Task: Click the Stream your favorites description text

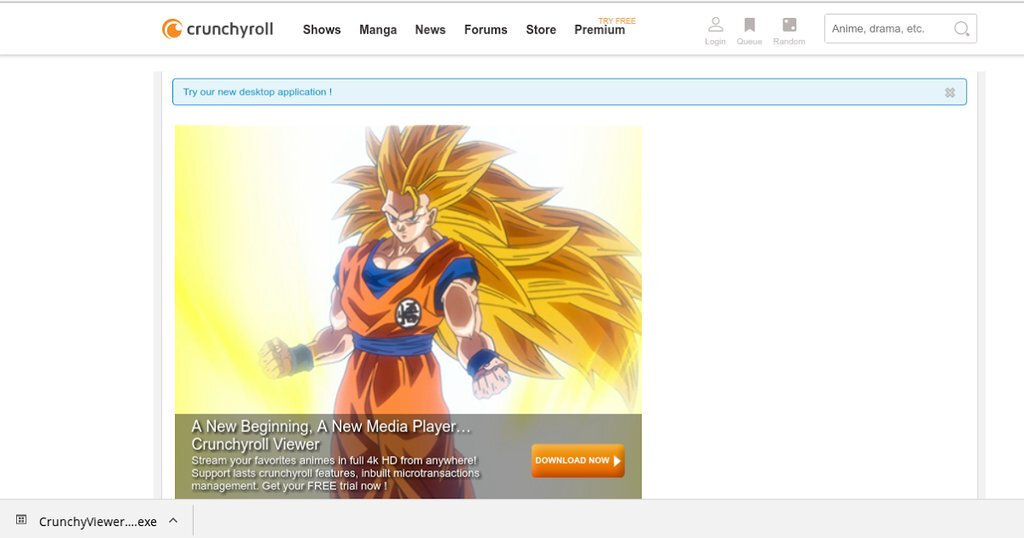Action: pyautogui.click(x=335, y=473)
